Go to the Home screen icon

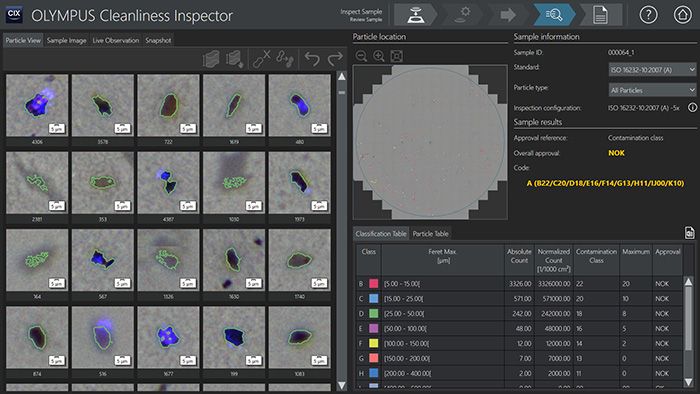click(x=682, y=15)
